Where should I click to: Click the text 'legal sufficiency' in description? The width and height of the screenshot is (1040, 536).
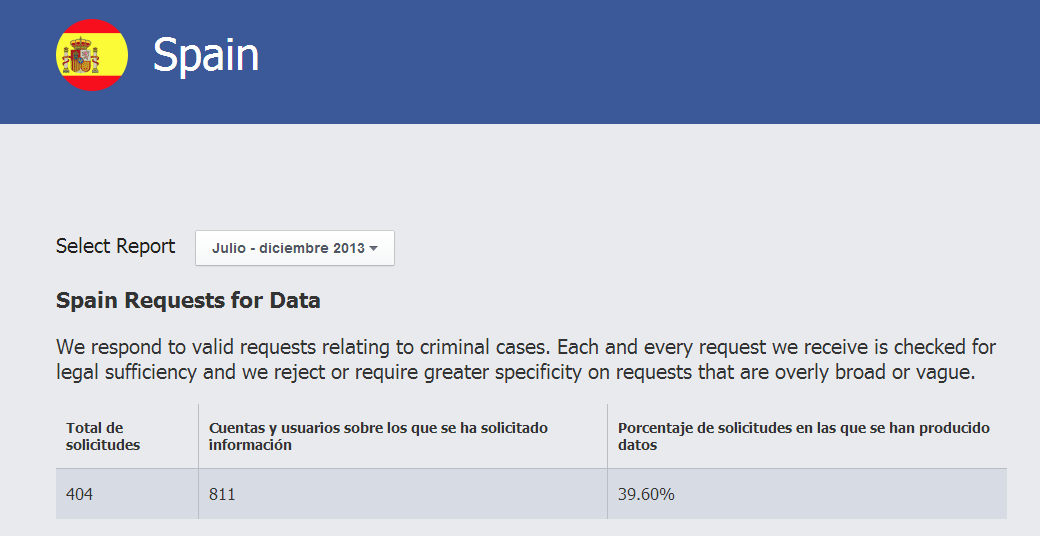click(x=127, y=372)
